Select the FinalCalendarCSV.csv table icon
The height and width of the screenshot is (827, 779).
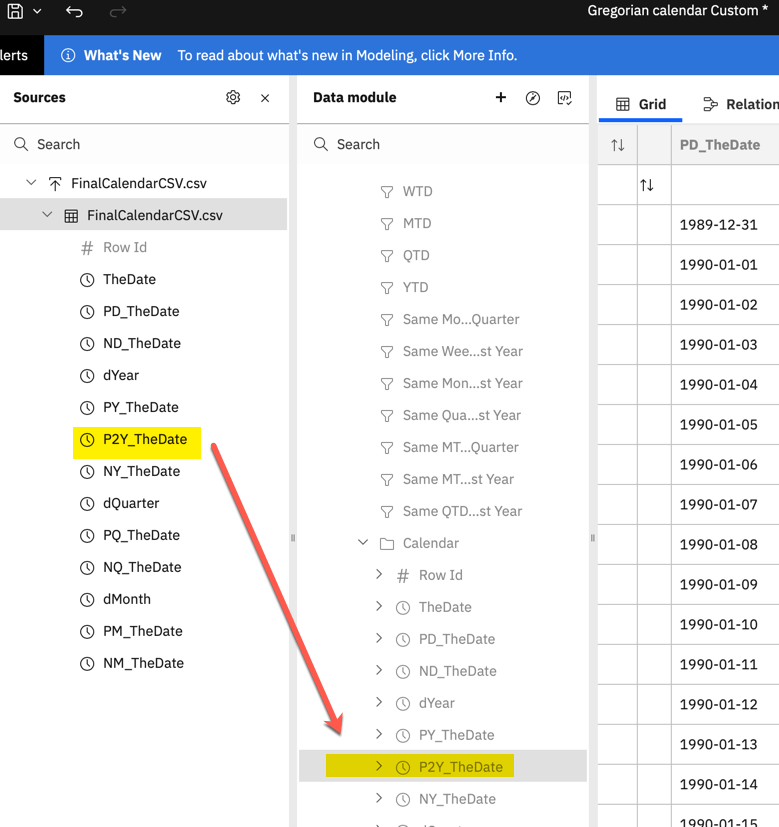[71, 216]
